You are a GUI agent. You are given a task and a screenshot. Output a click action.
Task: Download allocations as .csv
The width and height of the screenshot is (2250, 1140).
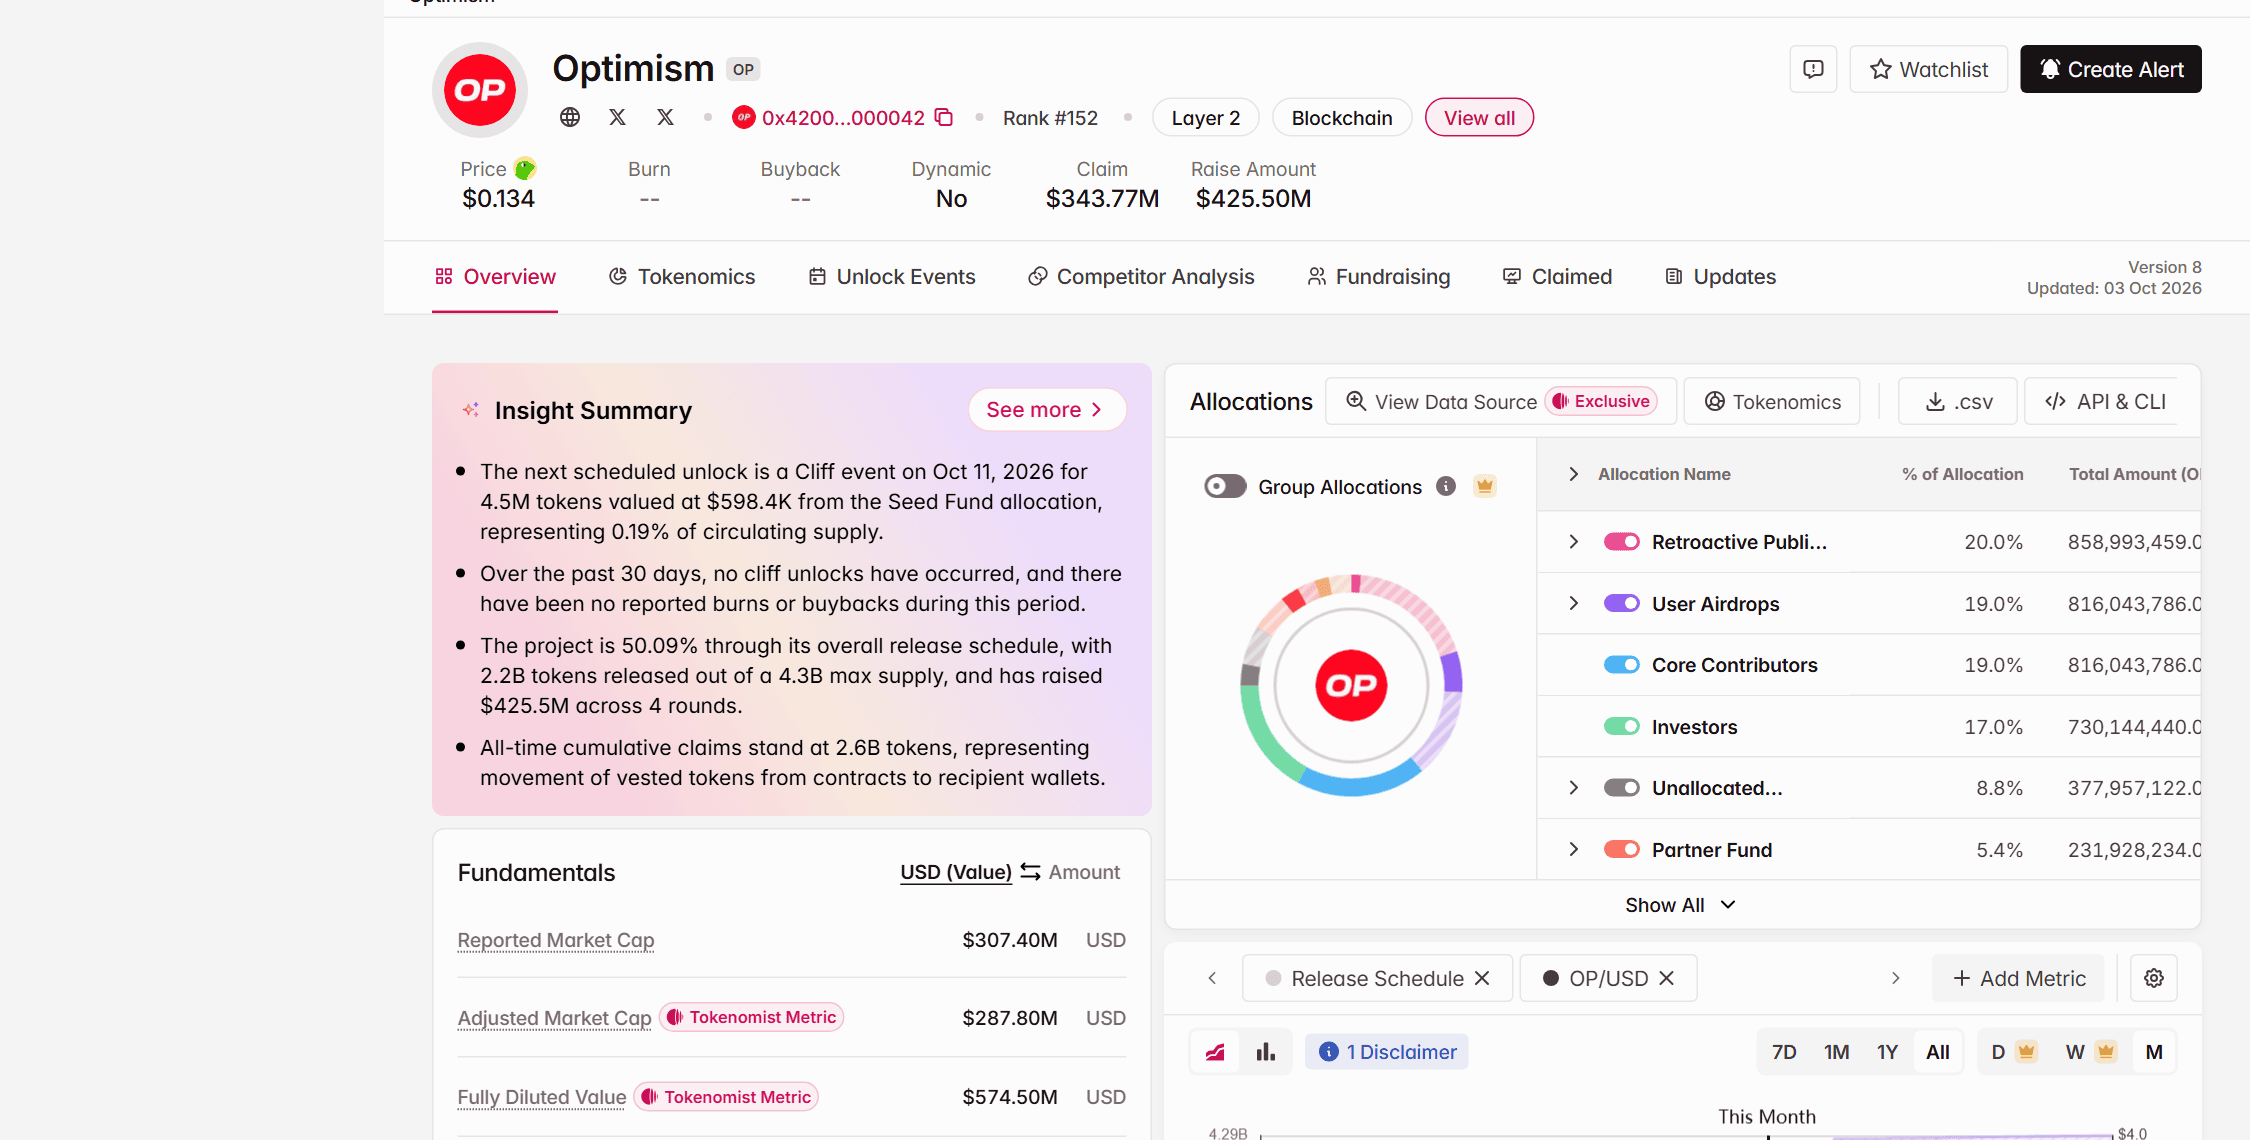[x=1958, y=401]
